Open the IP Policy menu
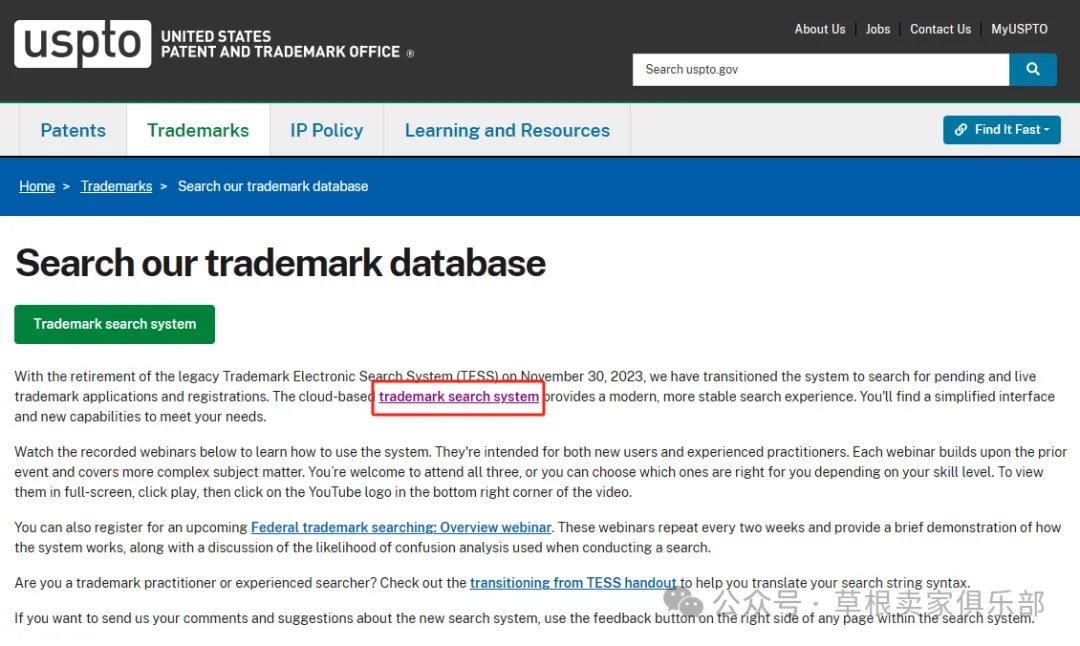1080x646 pixels. click(326, 130)
